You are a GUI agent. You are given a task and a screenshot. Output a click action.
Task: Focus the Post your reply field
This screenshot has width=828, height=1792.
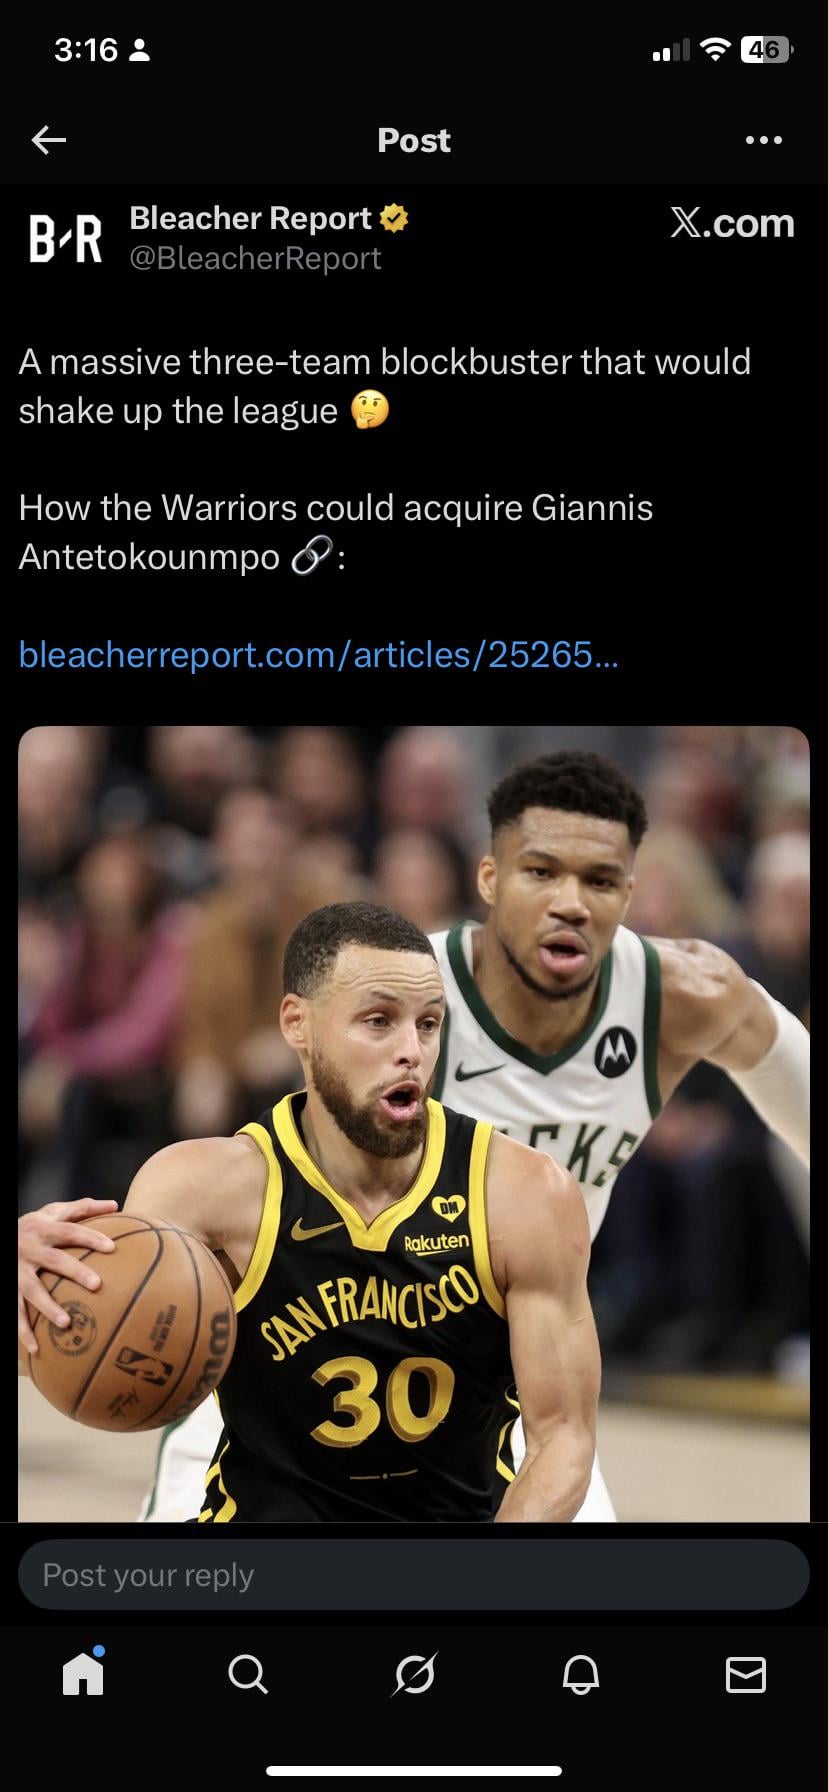coord(414,1575)
